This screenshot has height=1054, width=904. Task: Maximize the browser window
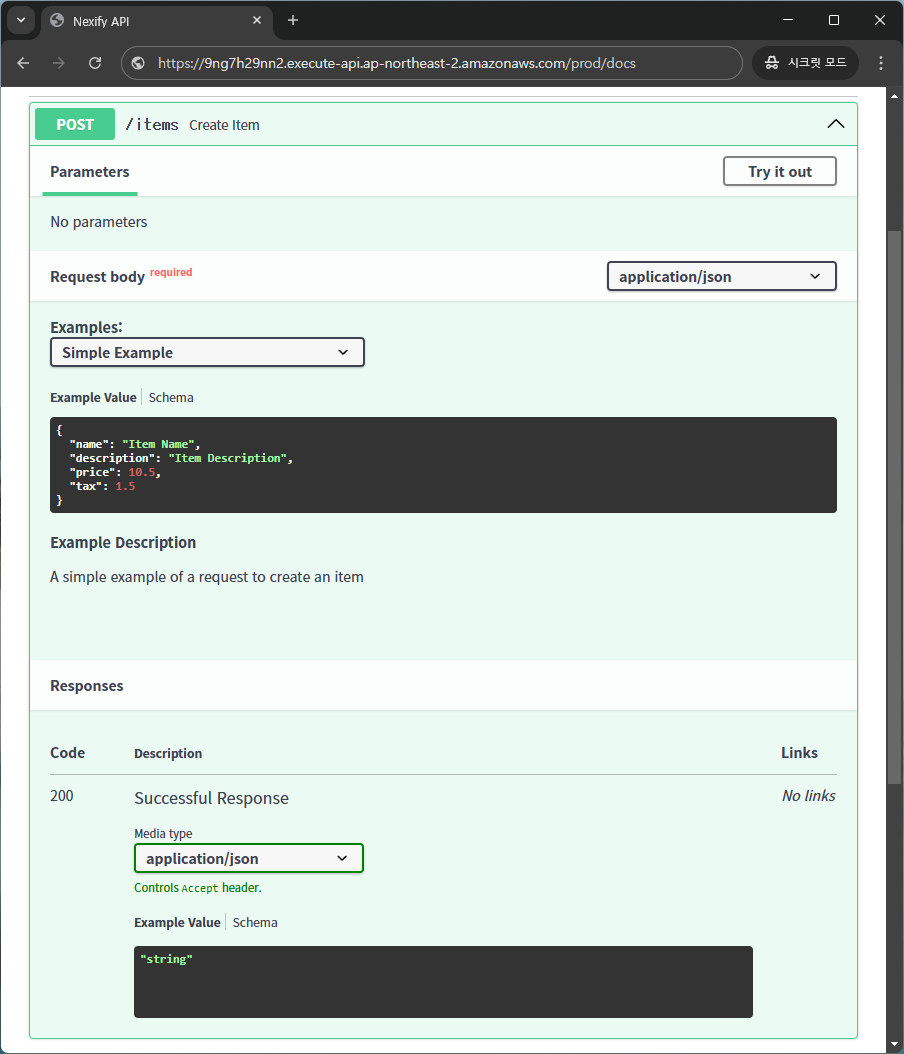click(833, 20)
